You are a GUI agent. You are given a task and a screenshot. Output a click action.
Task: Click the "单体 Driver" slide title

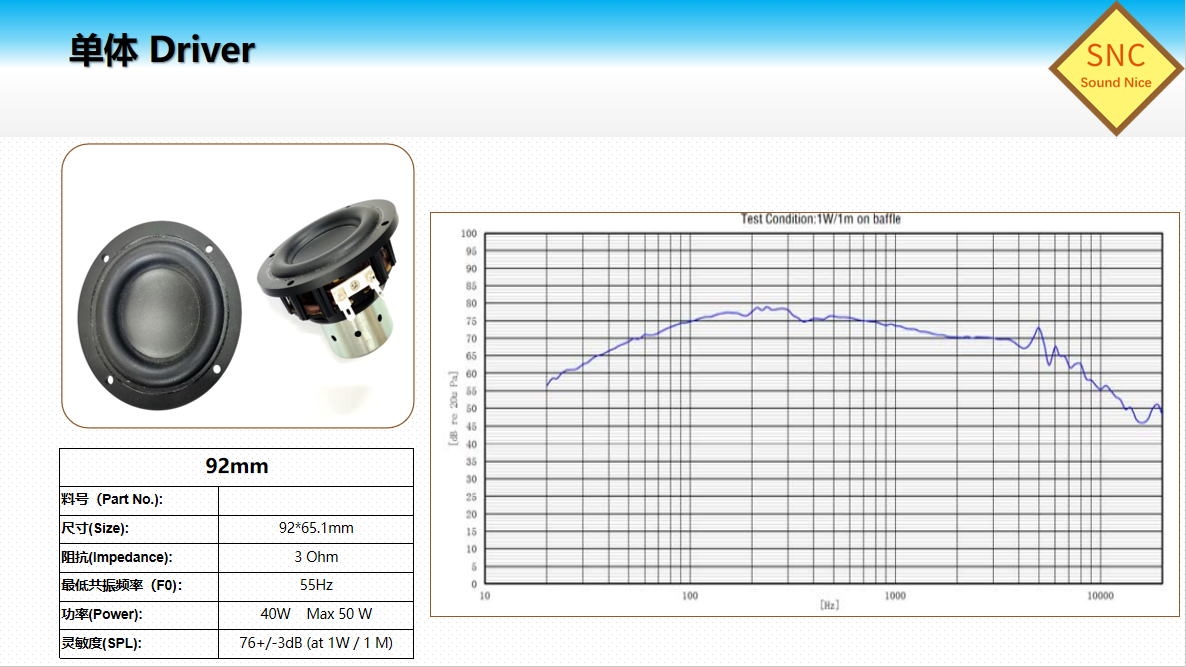point(162,50)
